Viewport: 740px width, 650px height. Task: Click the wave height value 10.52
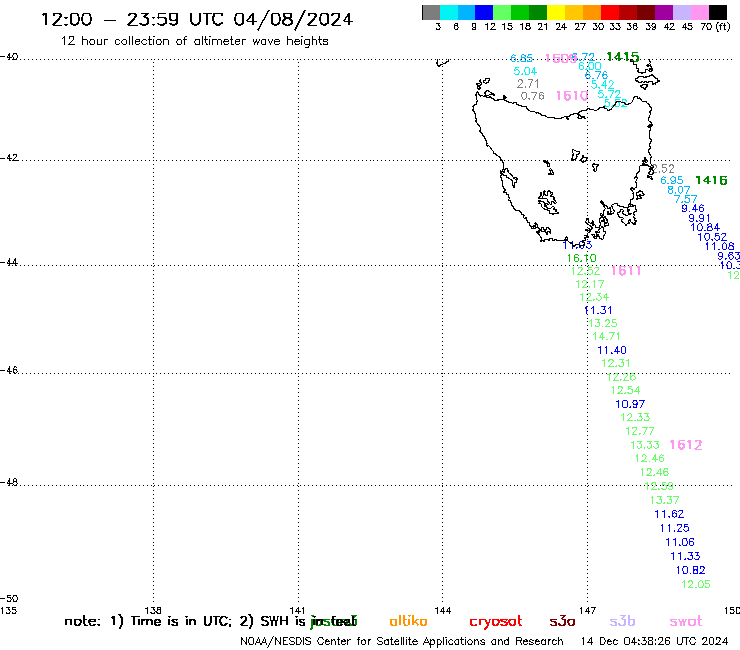712,237
